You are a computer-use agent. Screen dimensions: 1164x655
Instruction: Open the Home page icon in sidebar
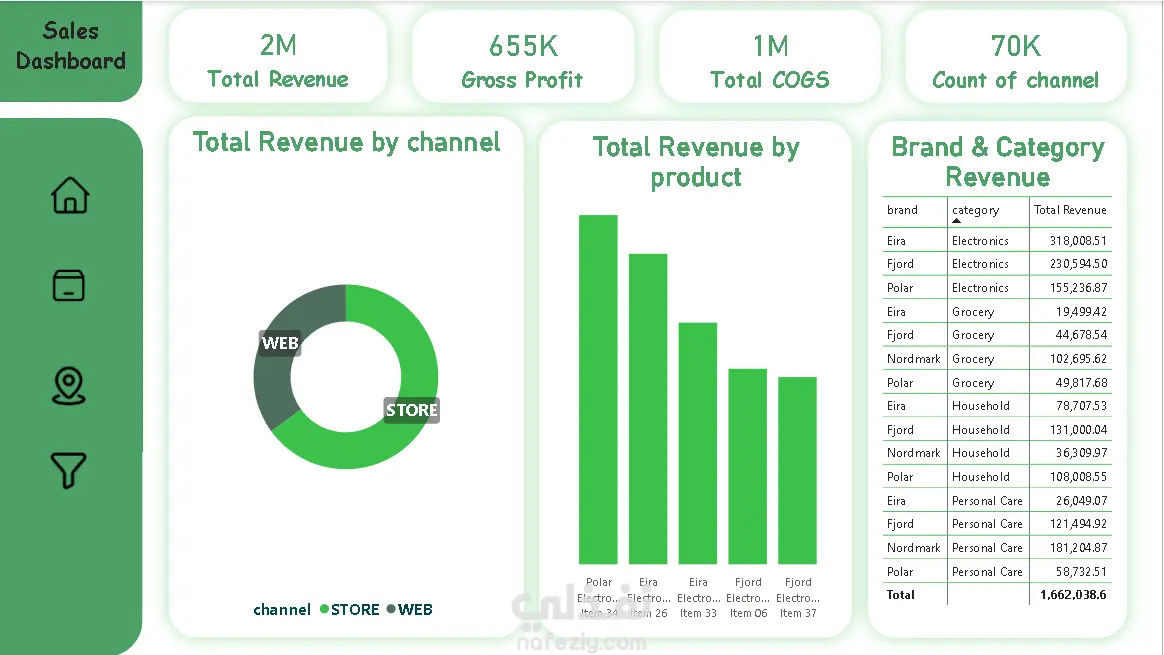70,195
